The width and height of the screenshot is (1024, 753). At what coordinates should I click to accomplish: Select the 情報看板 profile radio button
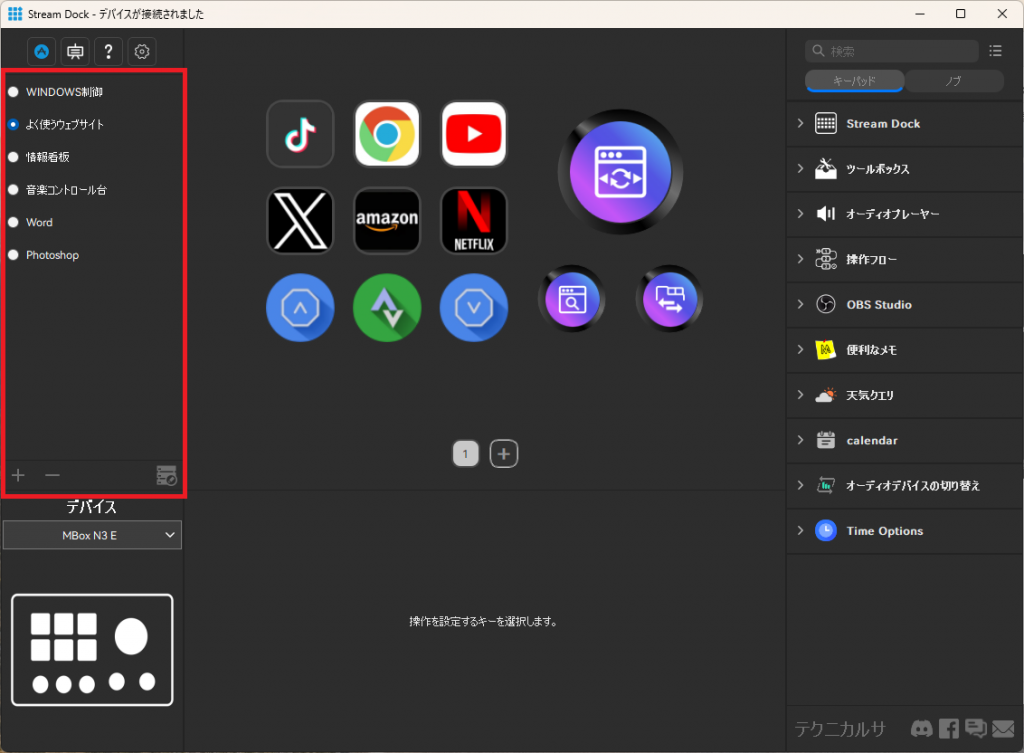(x=13, y=157)
